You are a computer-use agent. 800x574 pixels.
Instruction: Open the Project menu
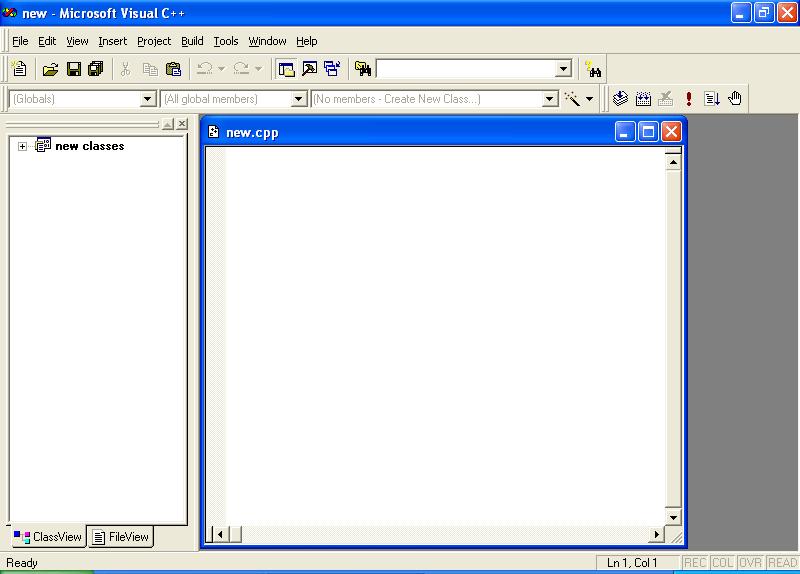tap(154, 41)
